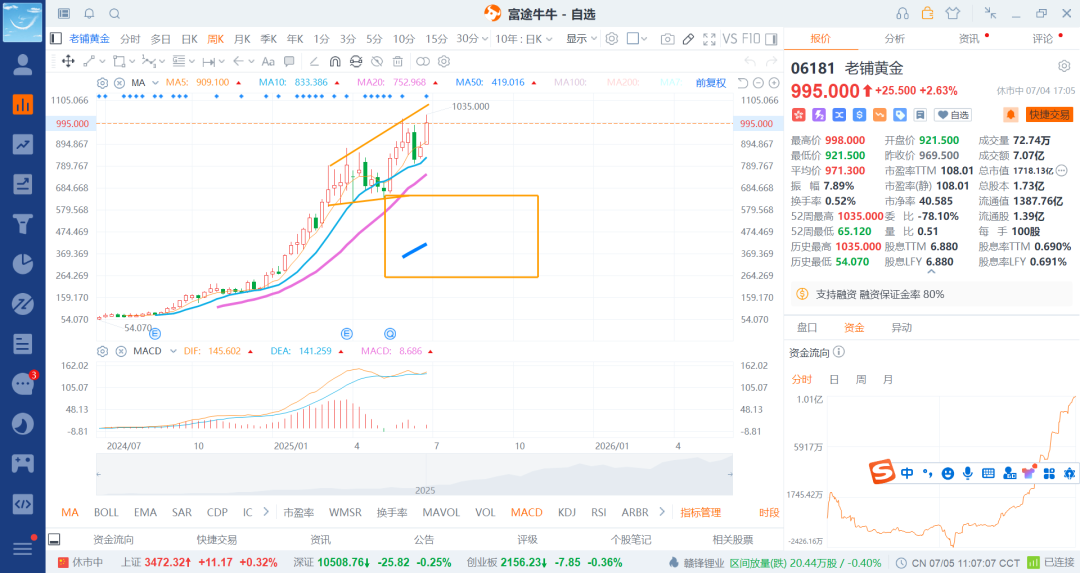Open the 分析 analysis tab

pyautogui.click(x=894, y=39)
